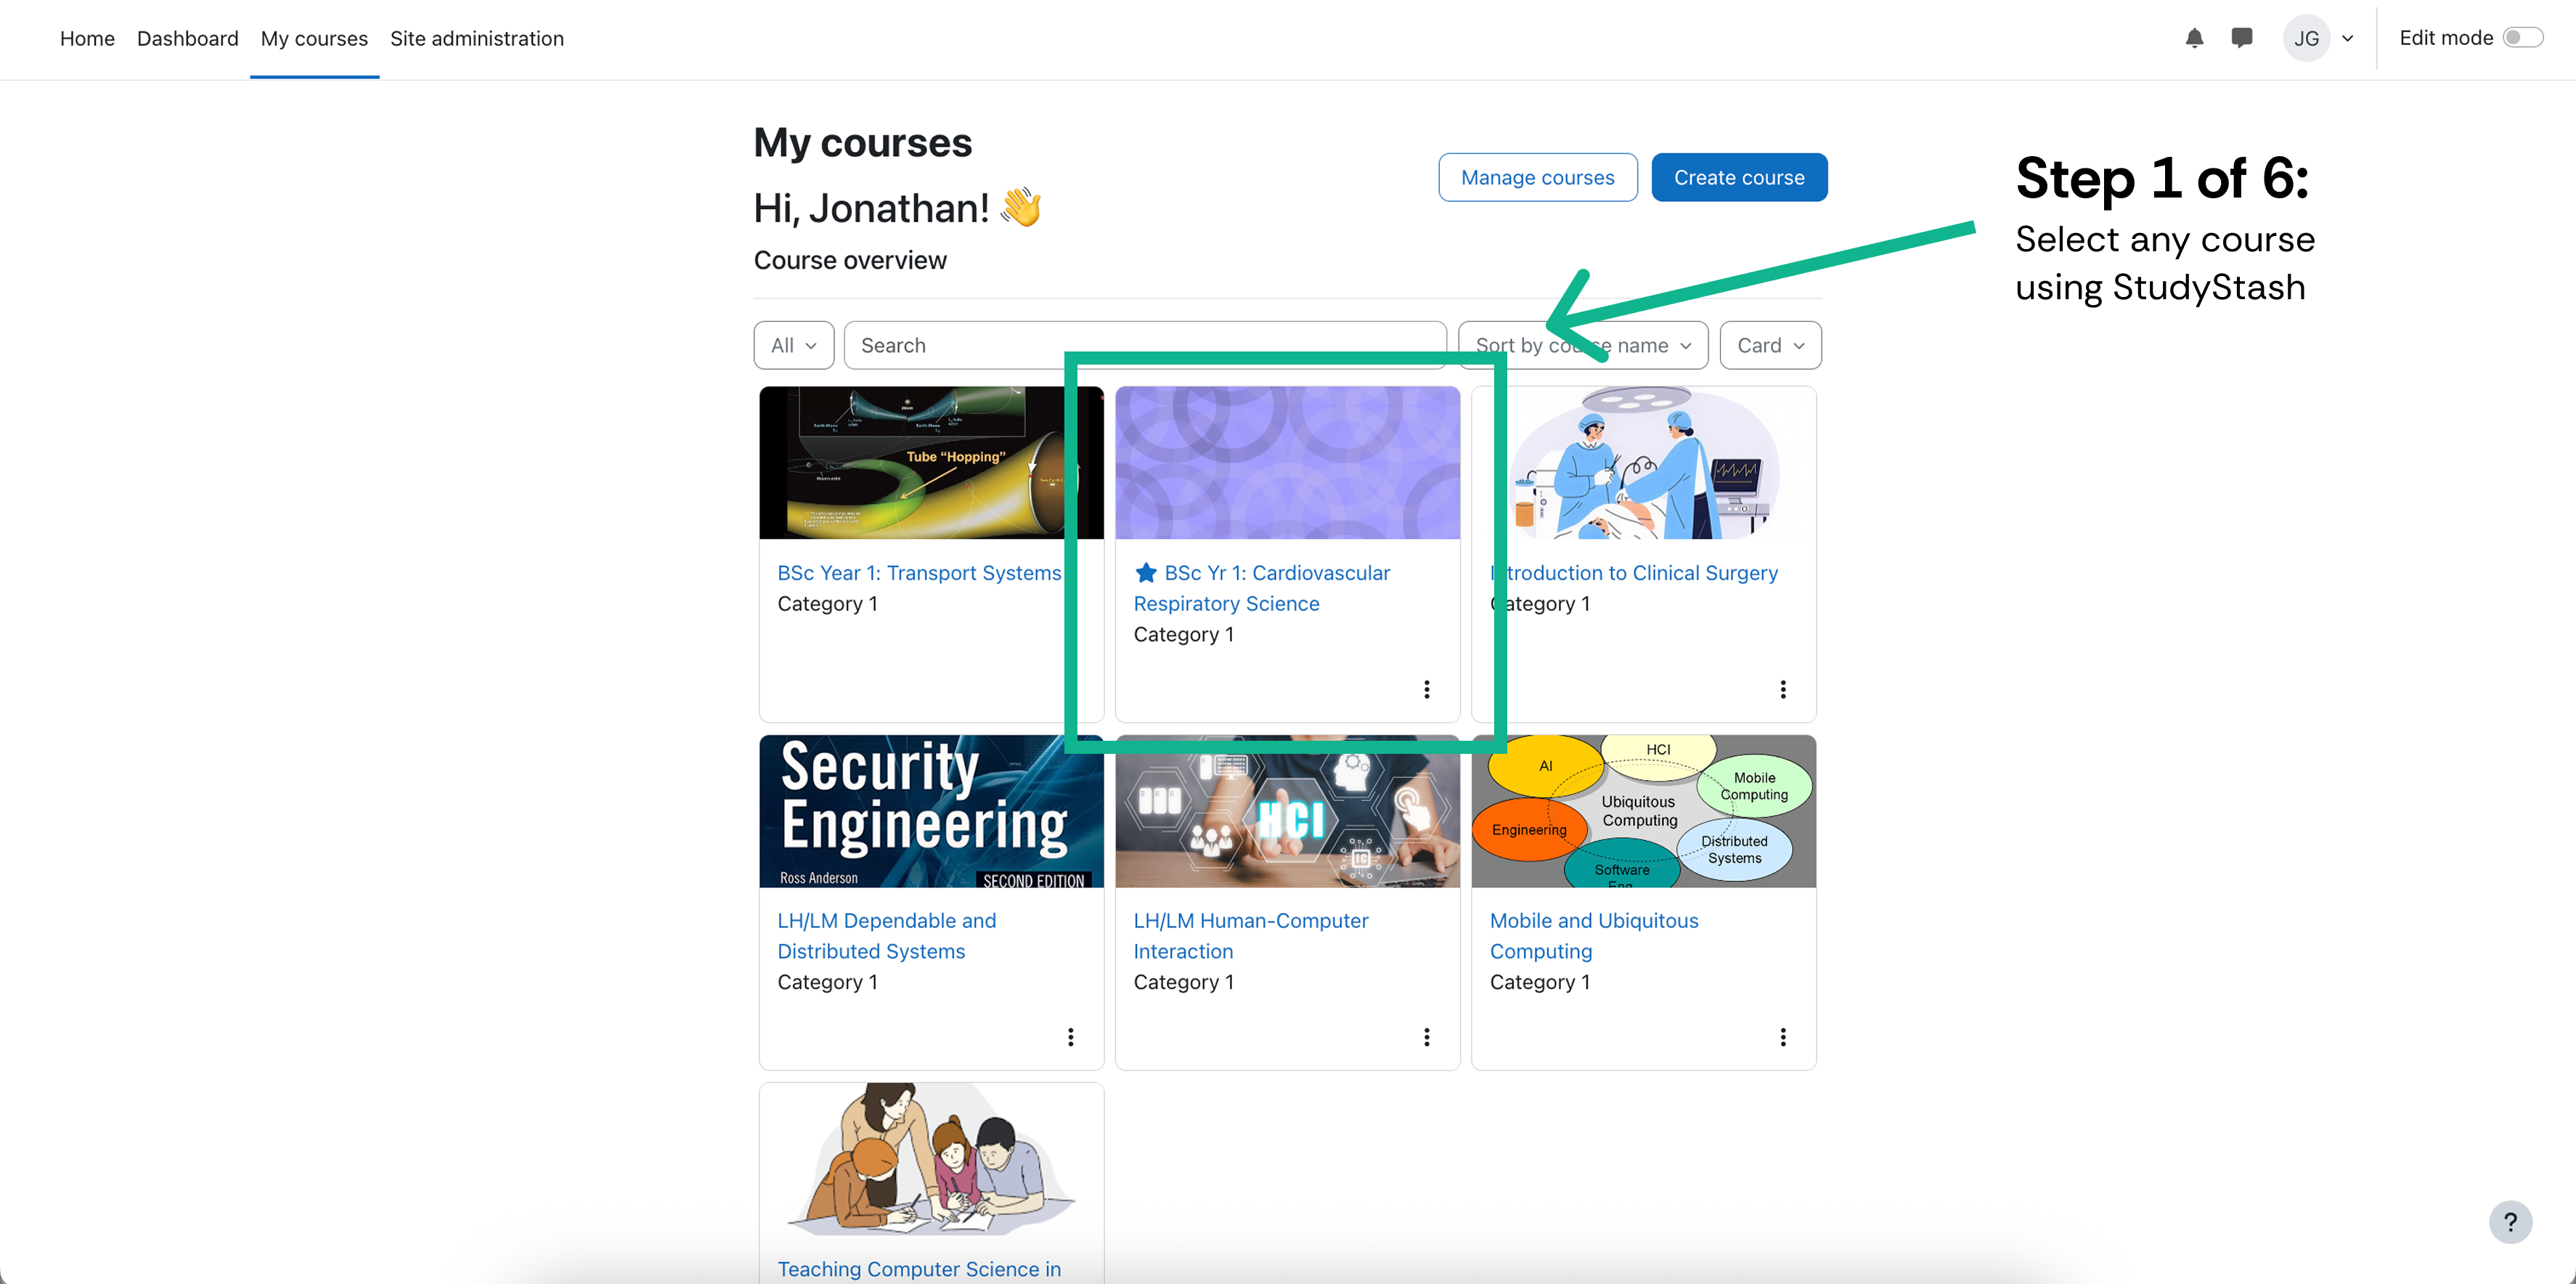Click the HCI course image

pyautogui.click(x=1287, y=811)
